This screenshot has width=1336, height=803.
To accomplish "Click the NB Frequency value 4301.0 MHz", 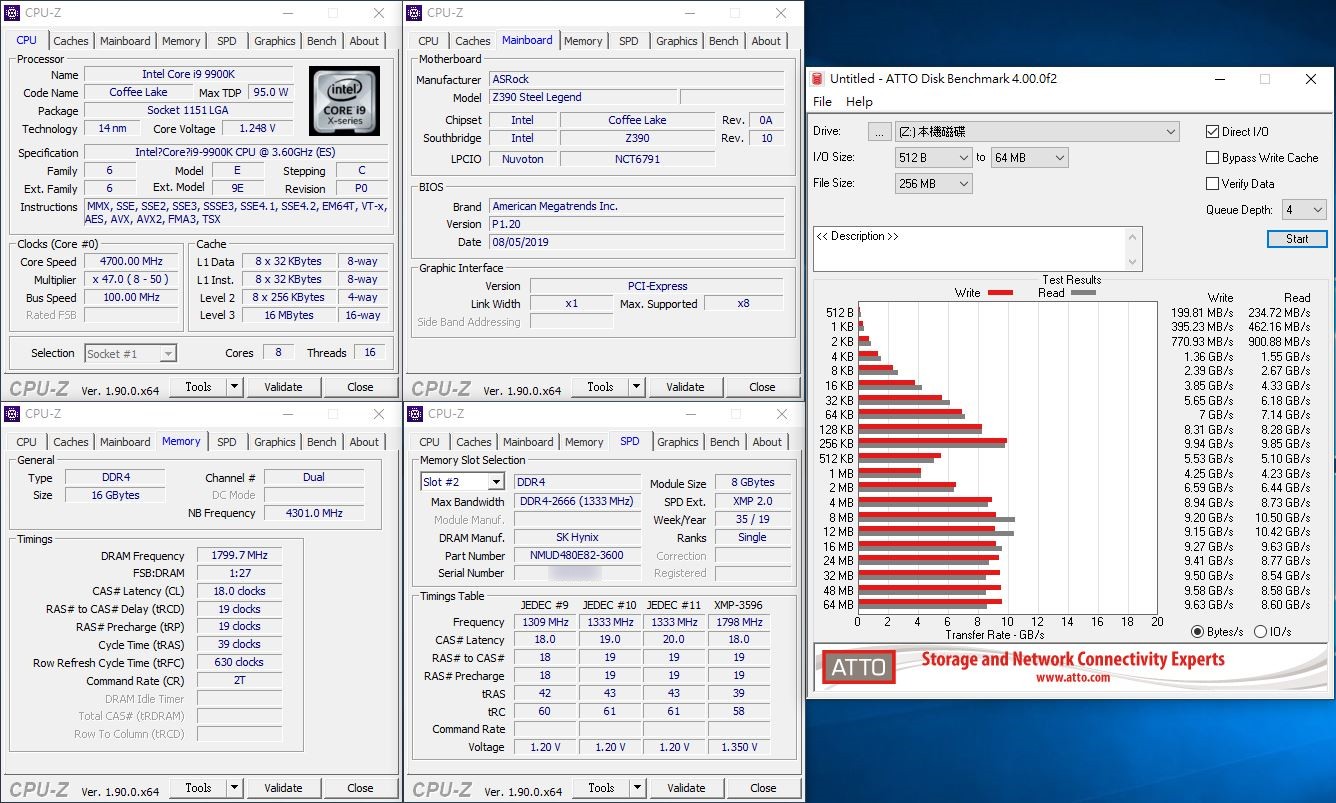I will coord(314,513).
